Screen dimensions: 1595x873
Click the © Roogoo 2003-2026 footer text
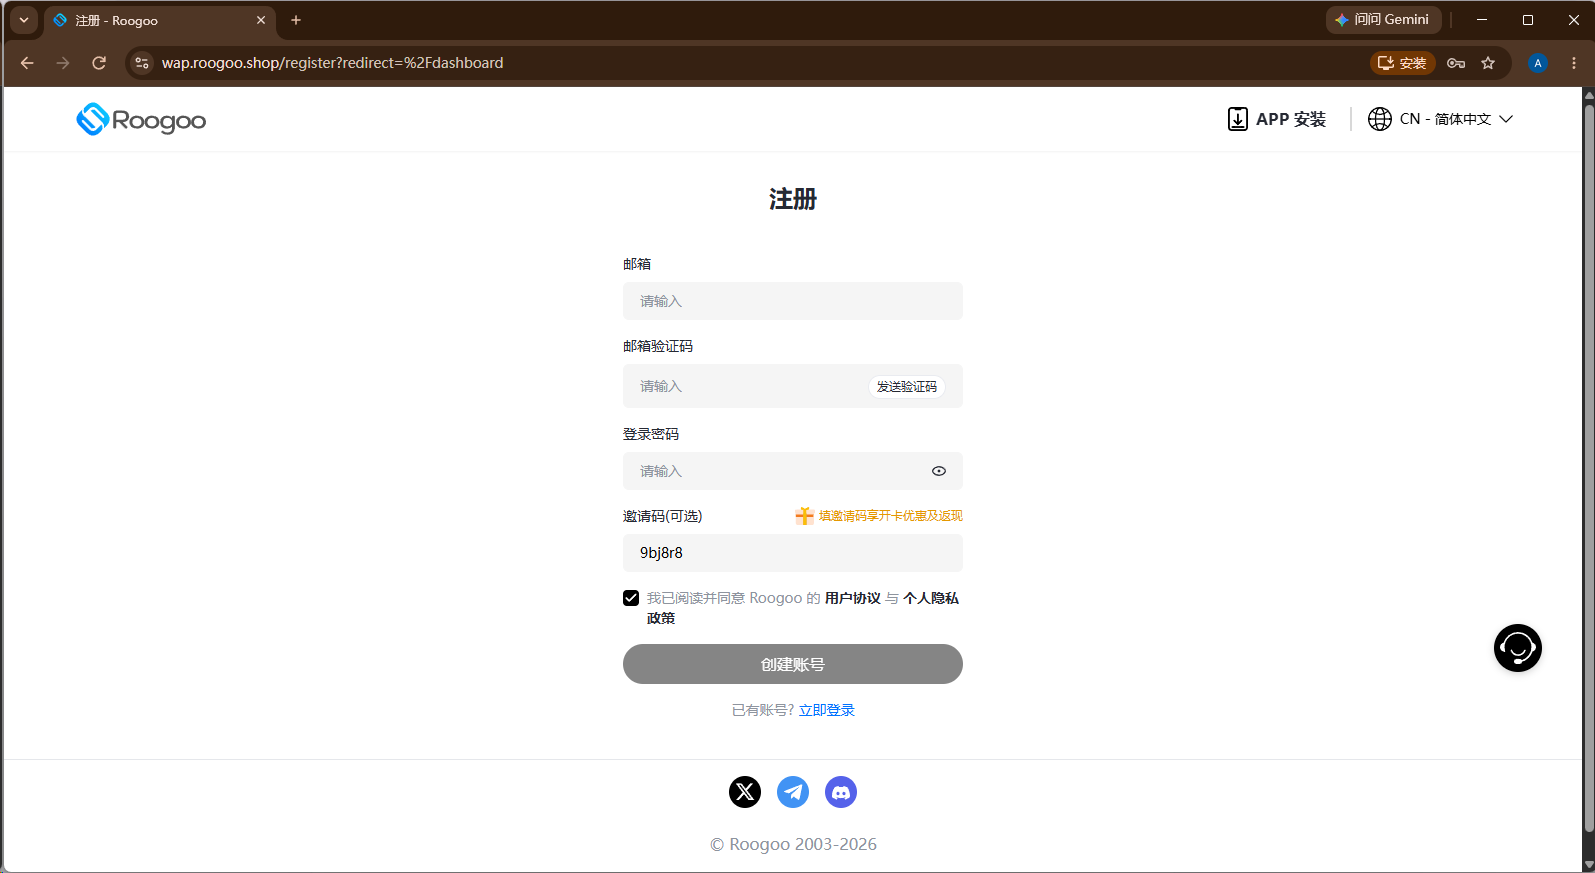pos(793,844)
